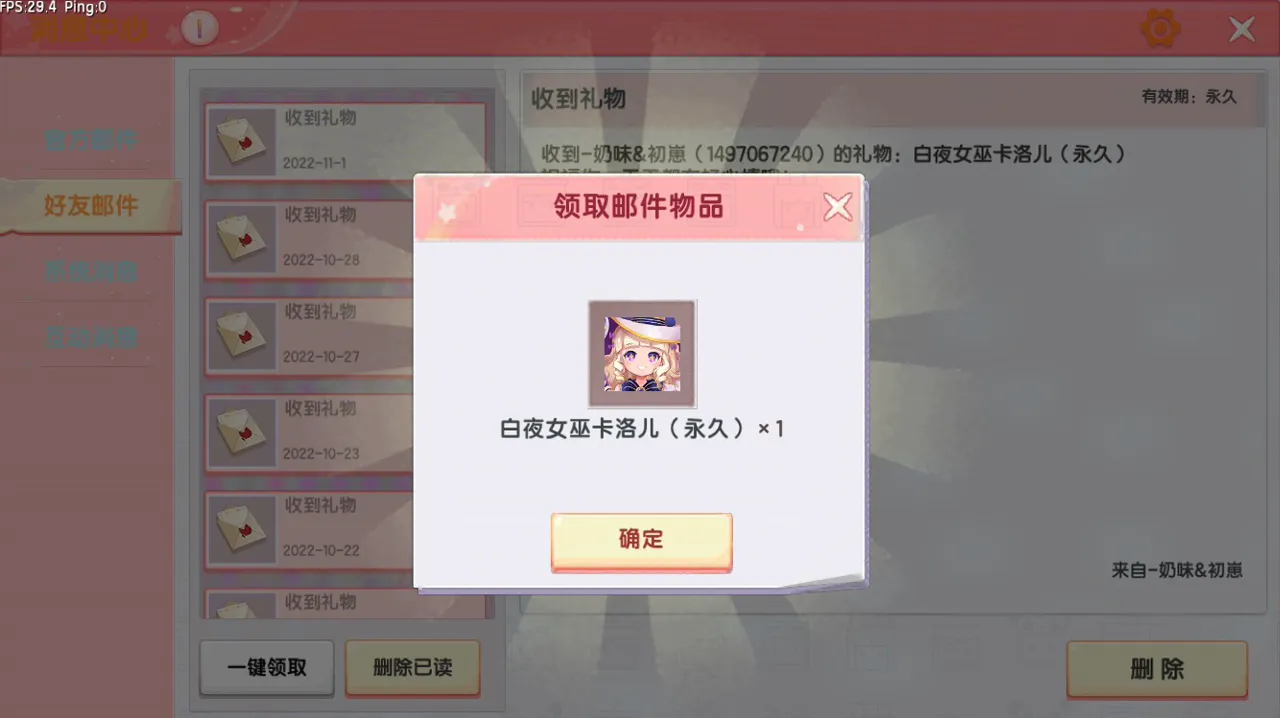The image size is (1280, 718).
Task: Click the info icon in the header
Action: click(200, 29)
